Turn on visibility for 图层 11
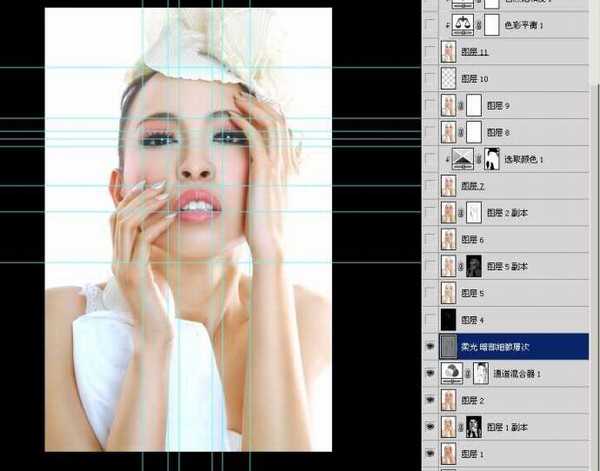The width and height of the screenshot is (600, 471). 430,51
